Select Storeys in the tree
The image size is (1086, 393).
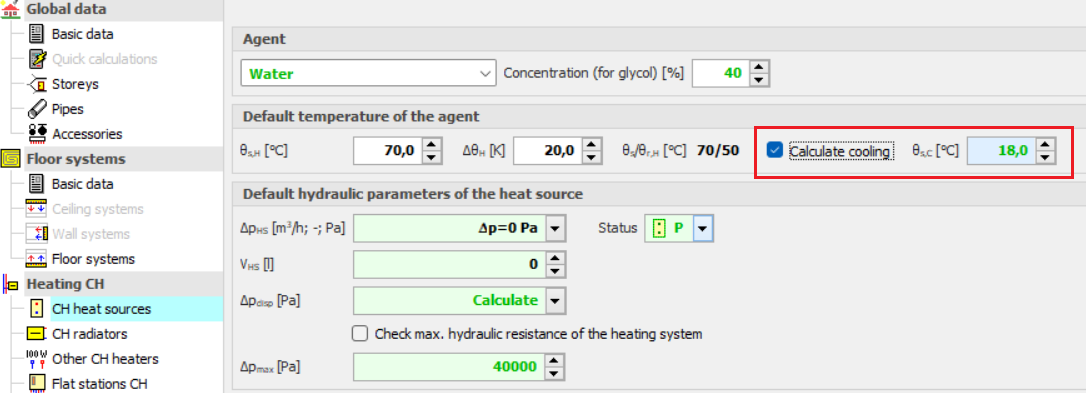[x=75, y=84]
